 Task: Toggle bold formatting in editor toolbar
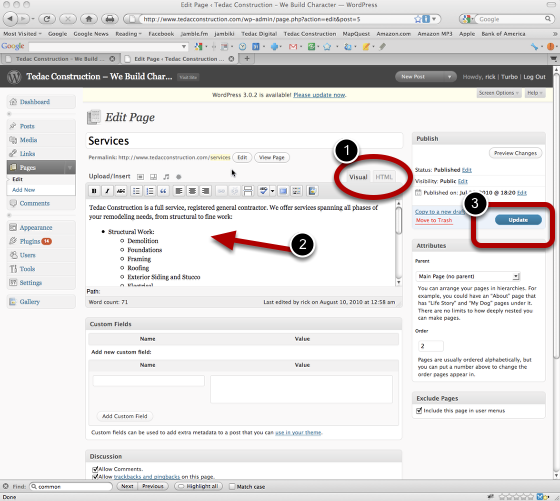pyautogui.click(x=94, y=191)
